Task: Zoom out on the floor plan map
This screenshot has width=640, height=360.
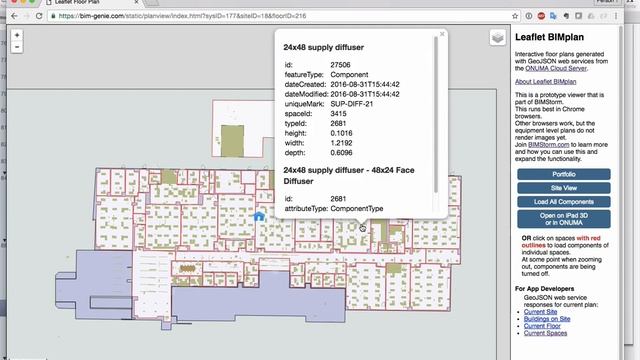Action: 17,47
